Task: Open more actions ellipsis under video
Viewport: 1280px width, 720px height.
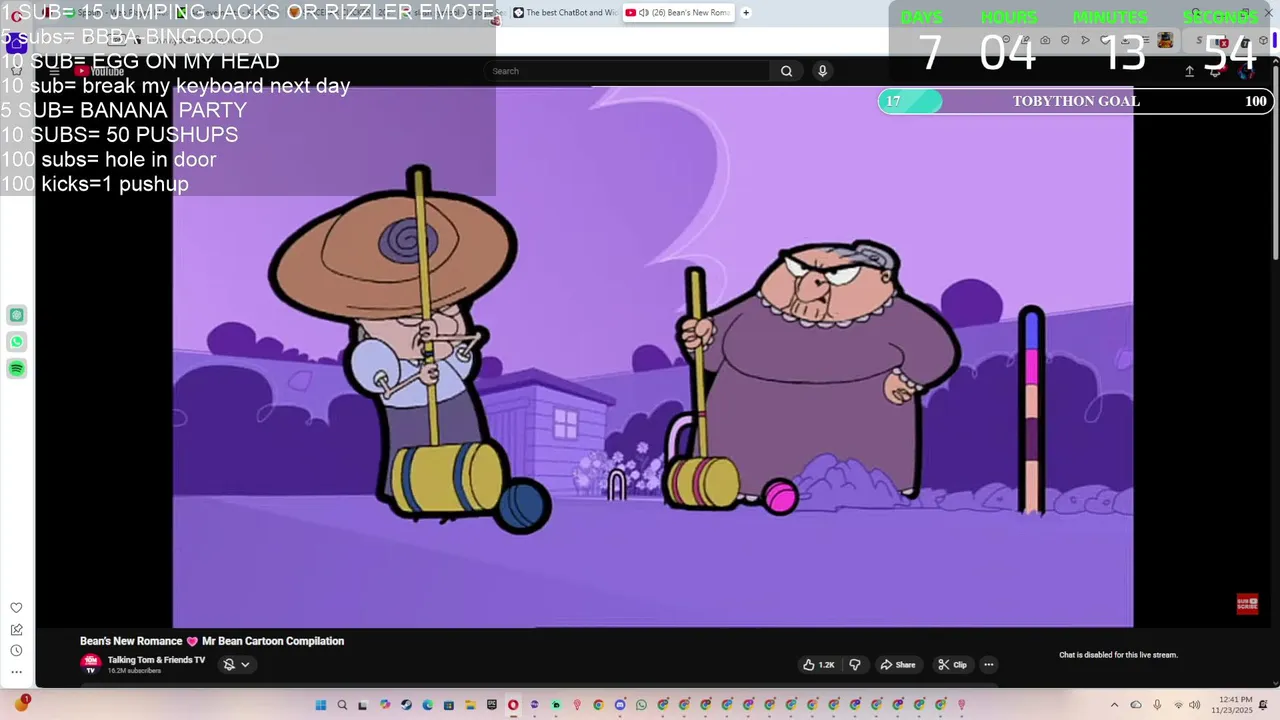Action: coord(988,665)
